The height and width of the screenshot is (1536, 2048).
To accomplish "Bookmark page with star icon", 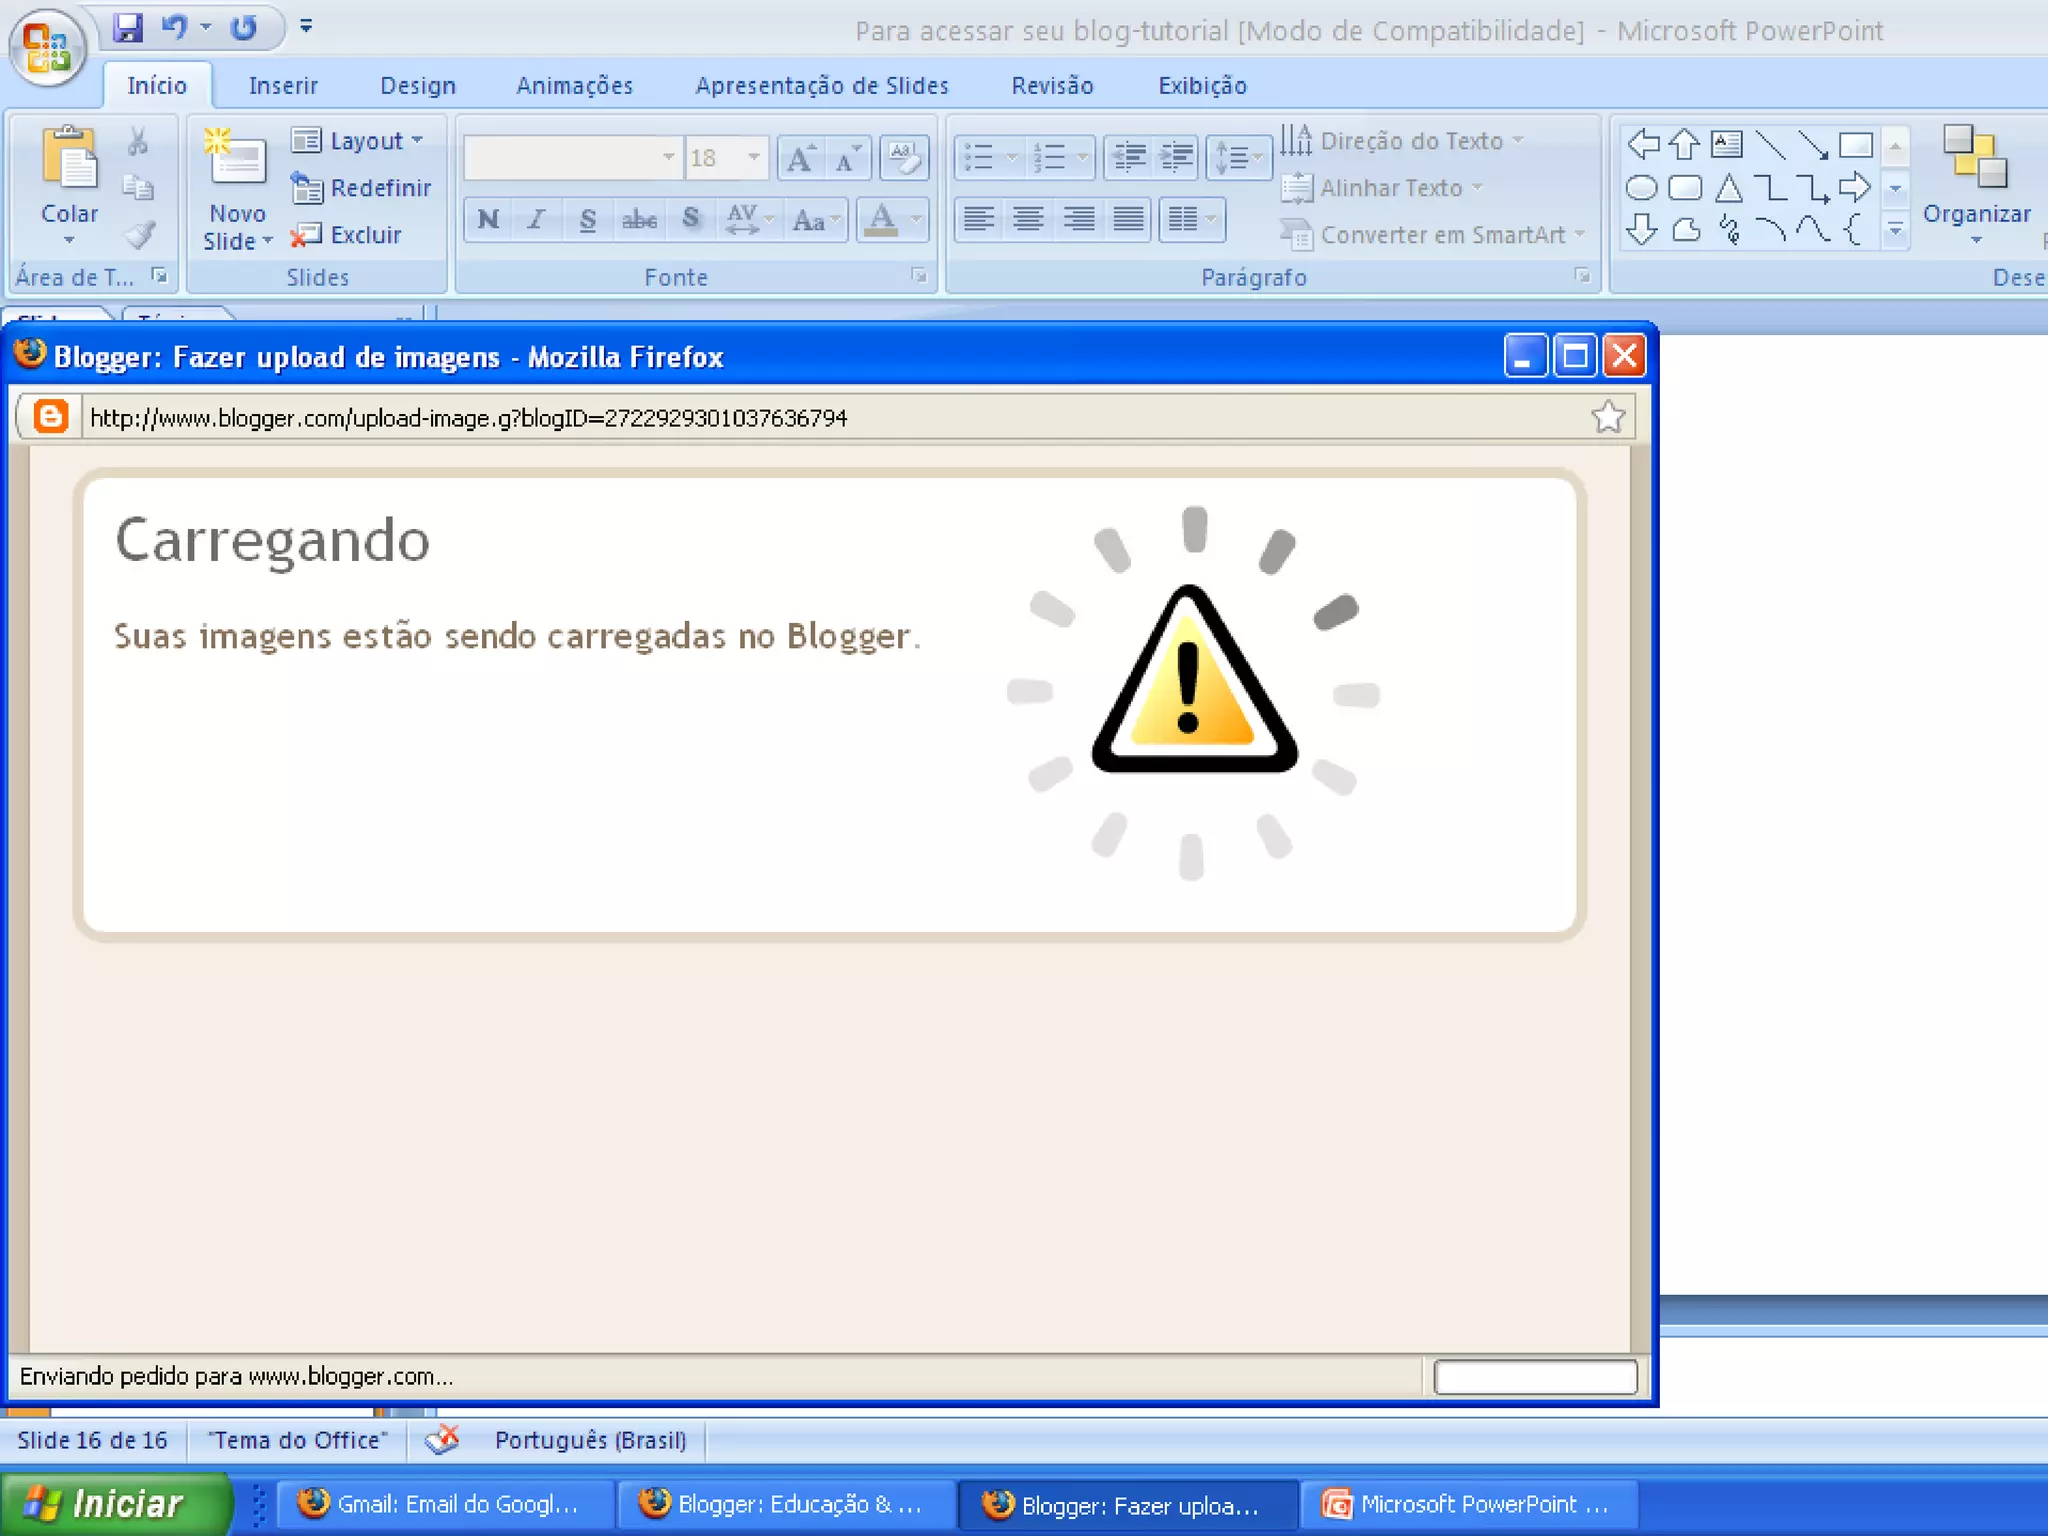I will (1608, 417).
